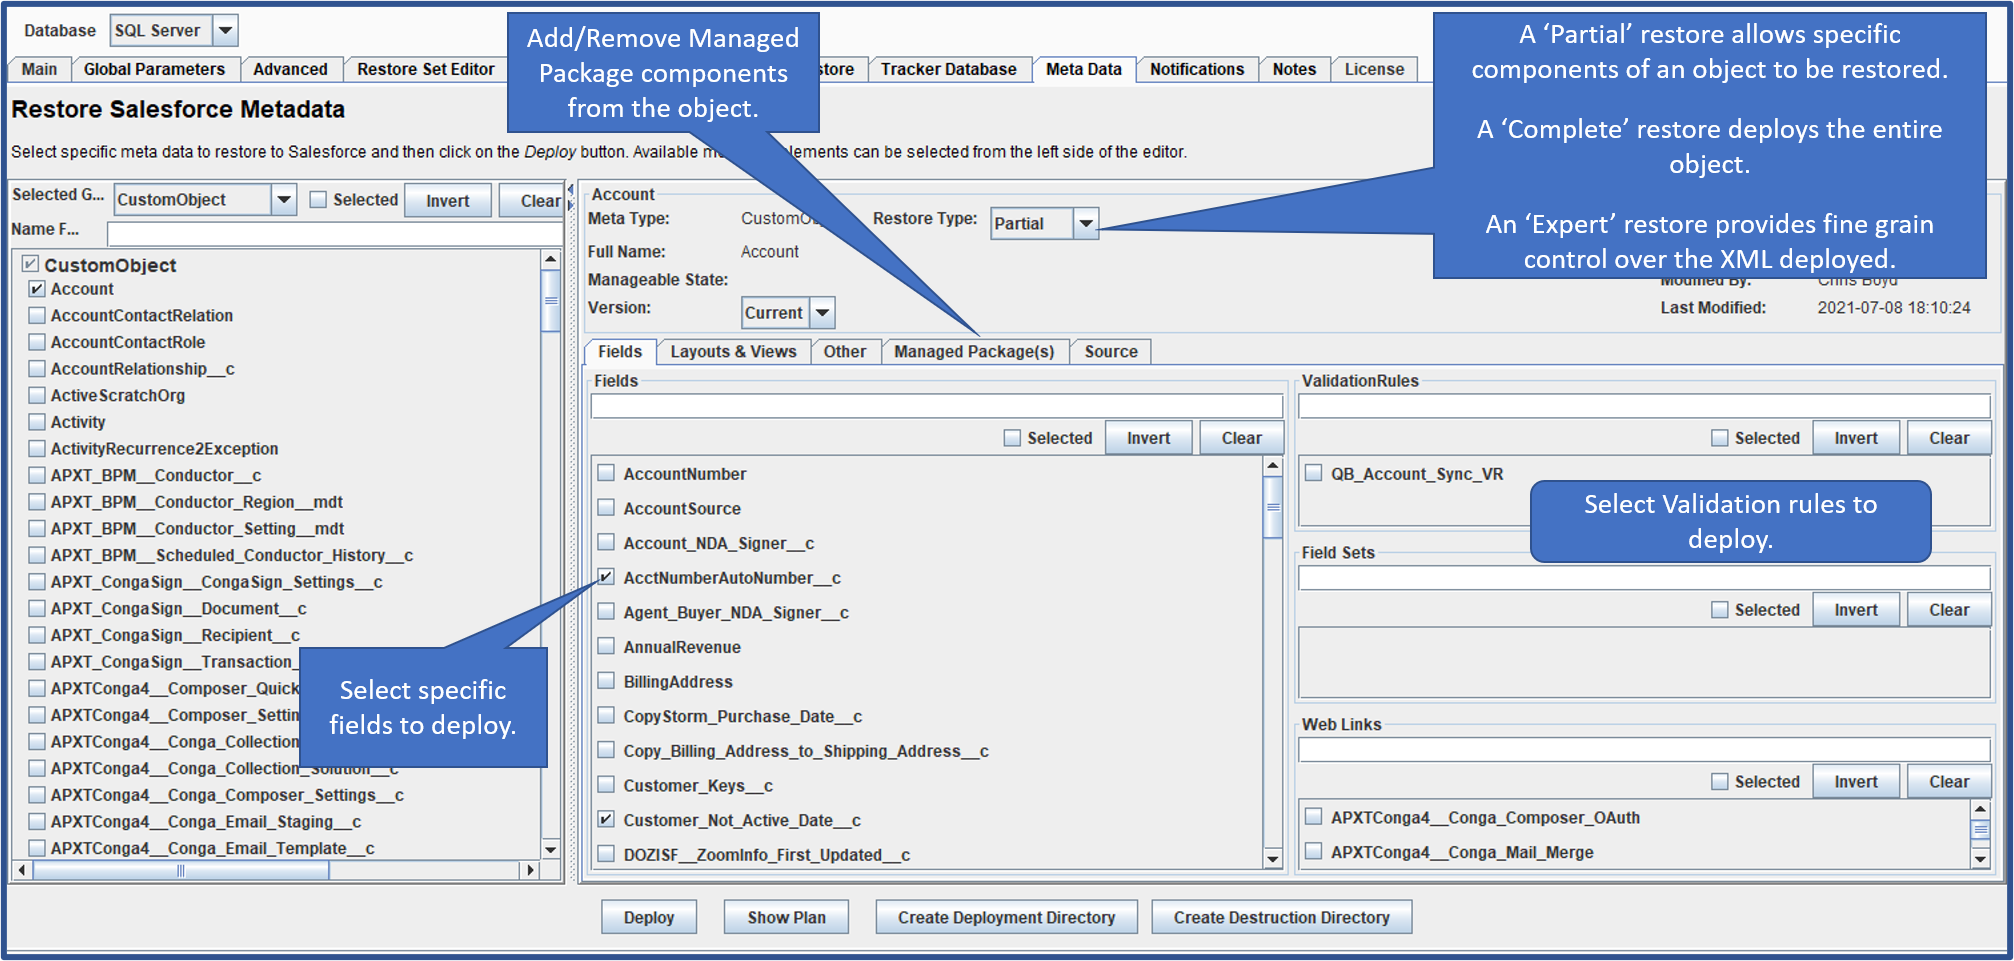Image resolution: width=2014 pixels, height=961 pixels.
Task: Click Clear in the ValidationRules panel
Action: [1949, 438]
